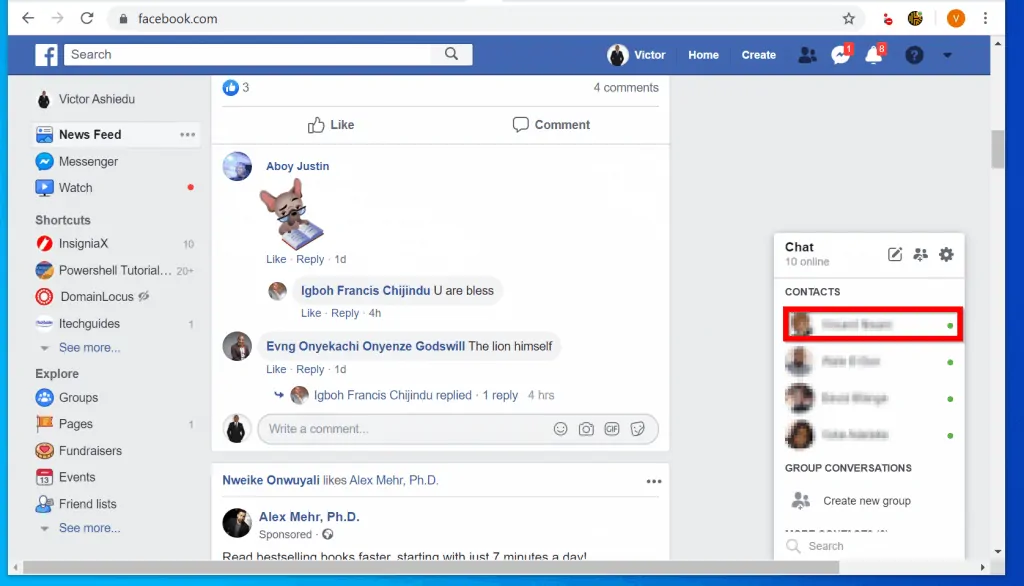Insert an emoji in the comment box
This screenshot has height=586, width=1024.
560,428
